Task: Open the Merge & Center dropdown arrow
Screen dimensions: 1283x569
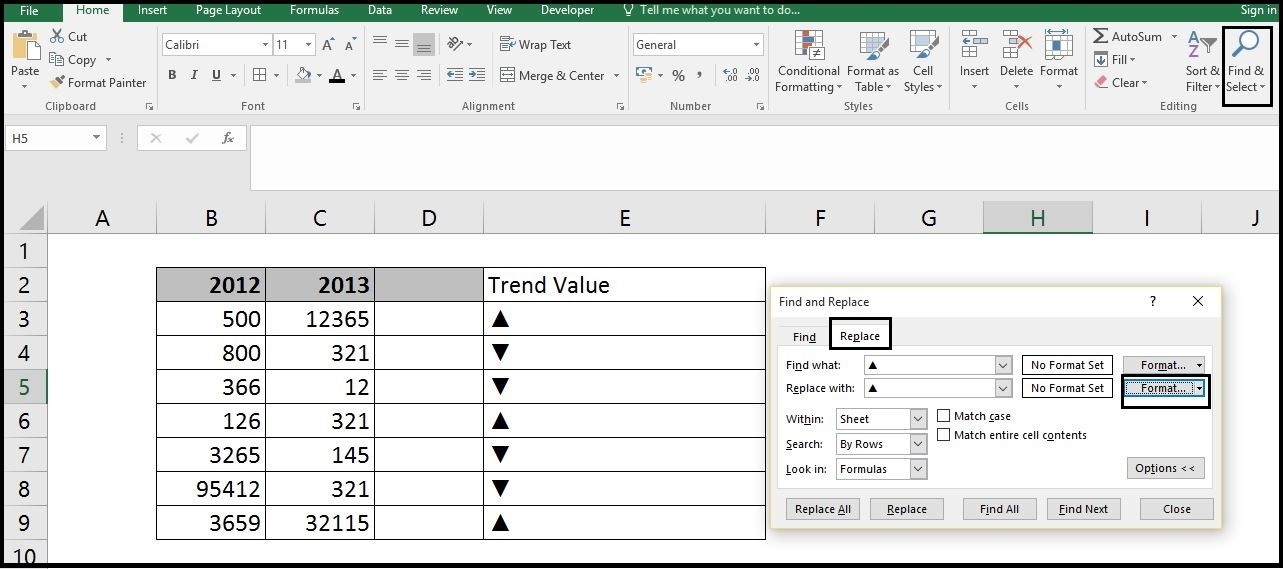Action: click(616, 76)
